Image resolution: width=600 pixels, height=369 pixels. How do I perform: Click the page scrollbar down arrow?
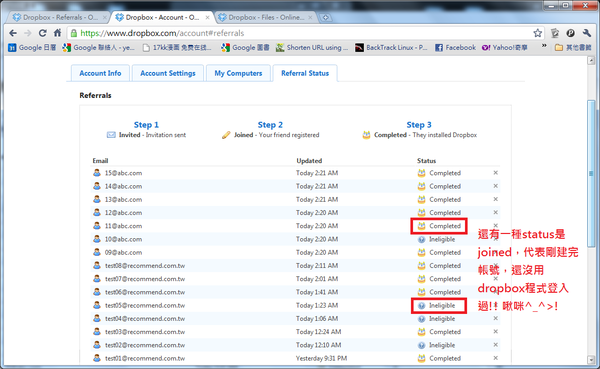click(591, 359)
